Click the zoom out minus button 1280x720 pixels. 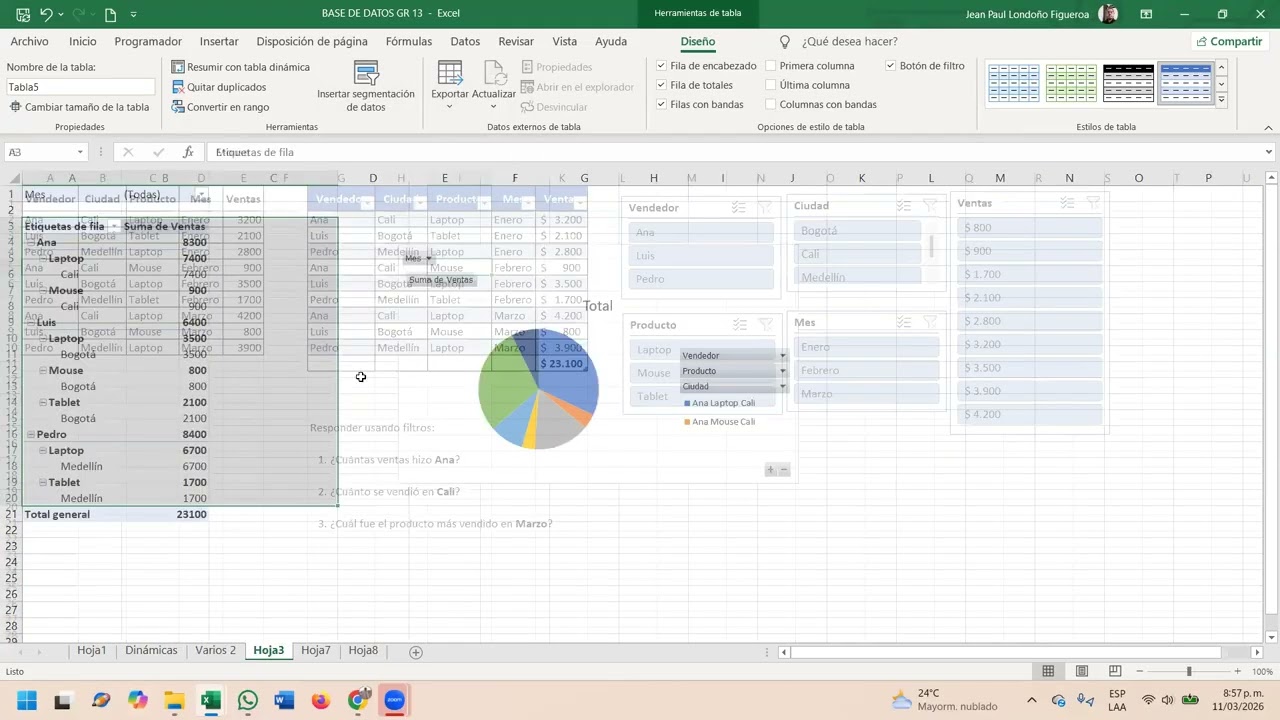click(1141, 672)
